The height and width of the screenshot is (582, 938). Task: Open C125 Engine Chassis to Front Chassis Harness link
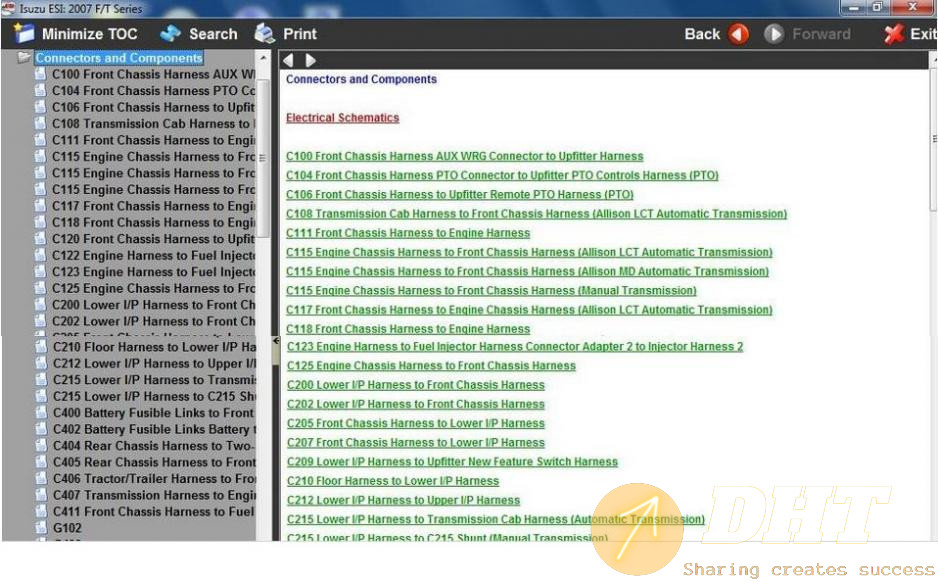[431, 365]
